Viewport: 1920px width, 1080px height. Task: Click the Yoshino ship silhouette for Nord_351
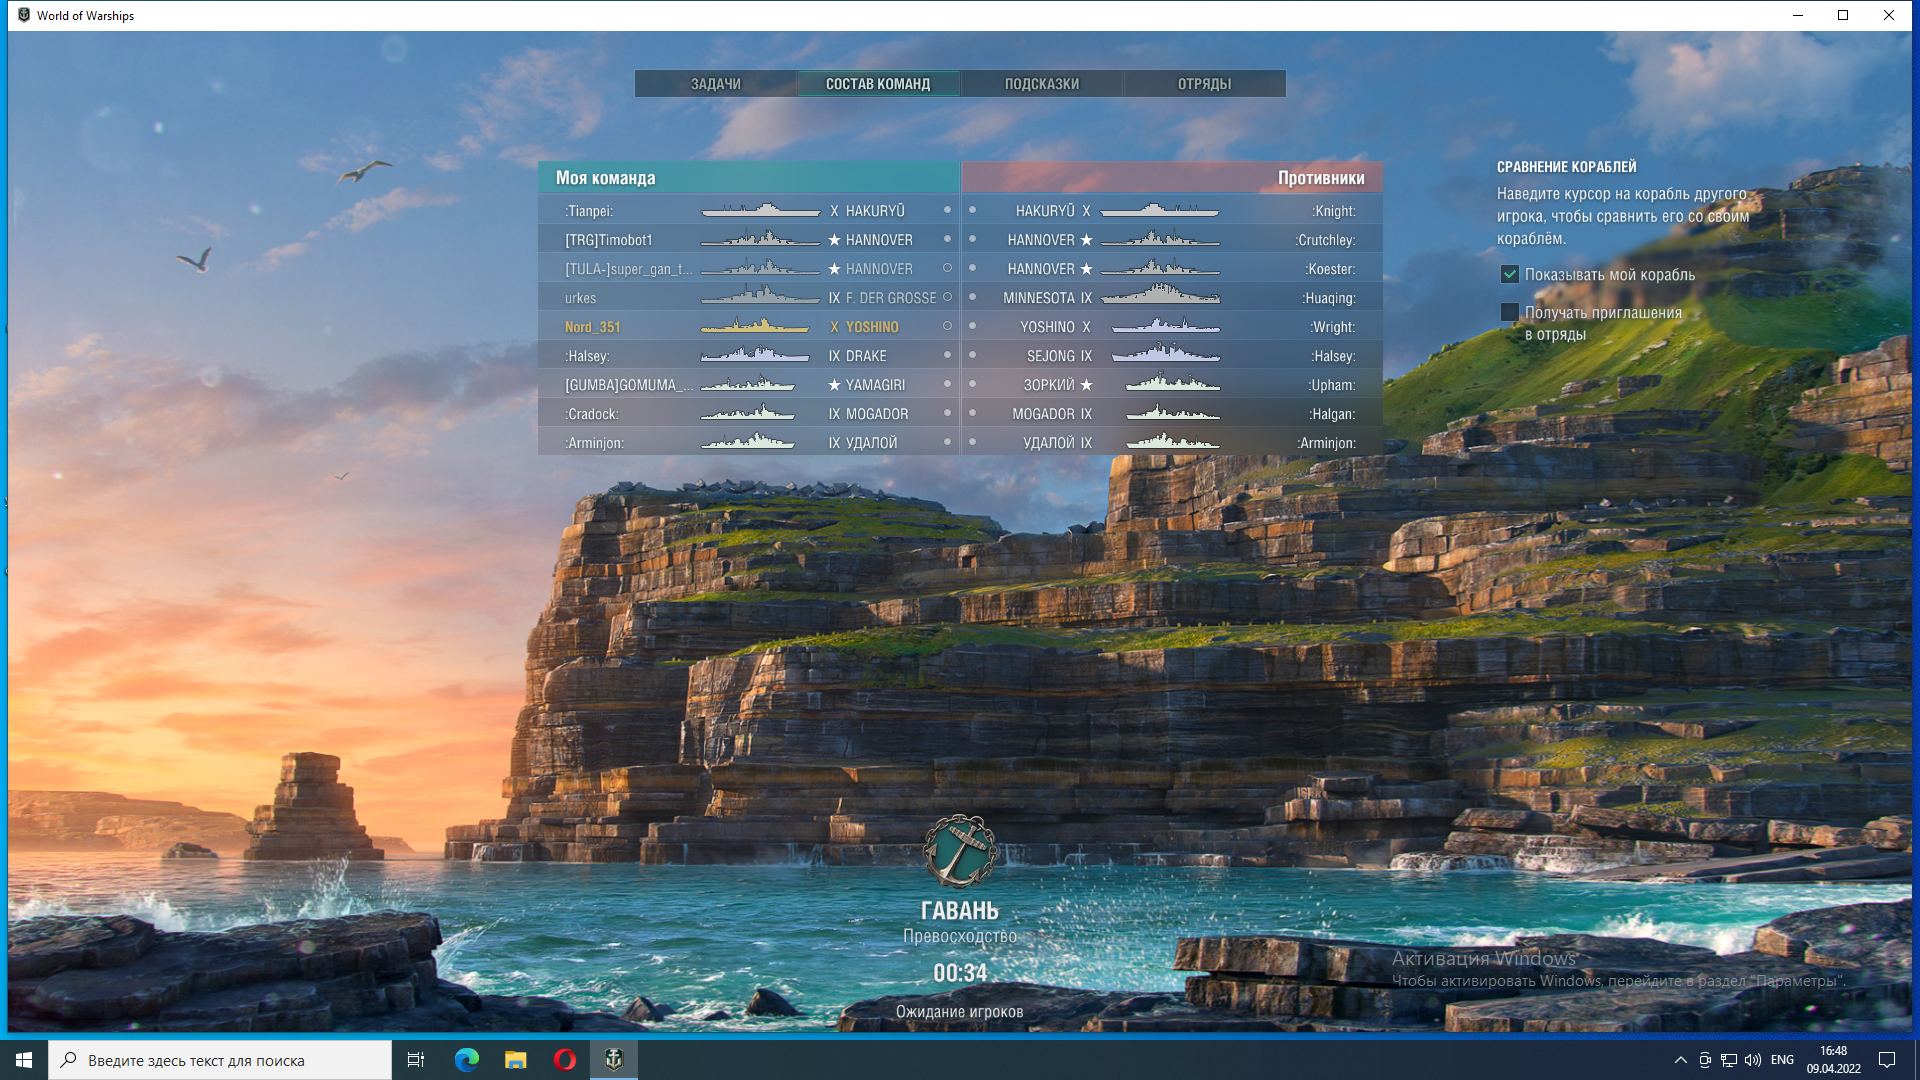coord(755,326)
